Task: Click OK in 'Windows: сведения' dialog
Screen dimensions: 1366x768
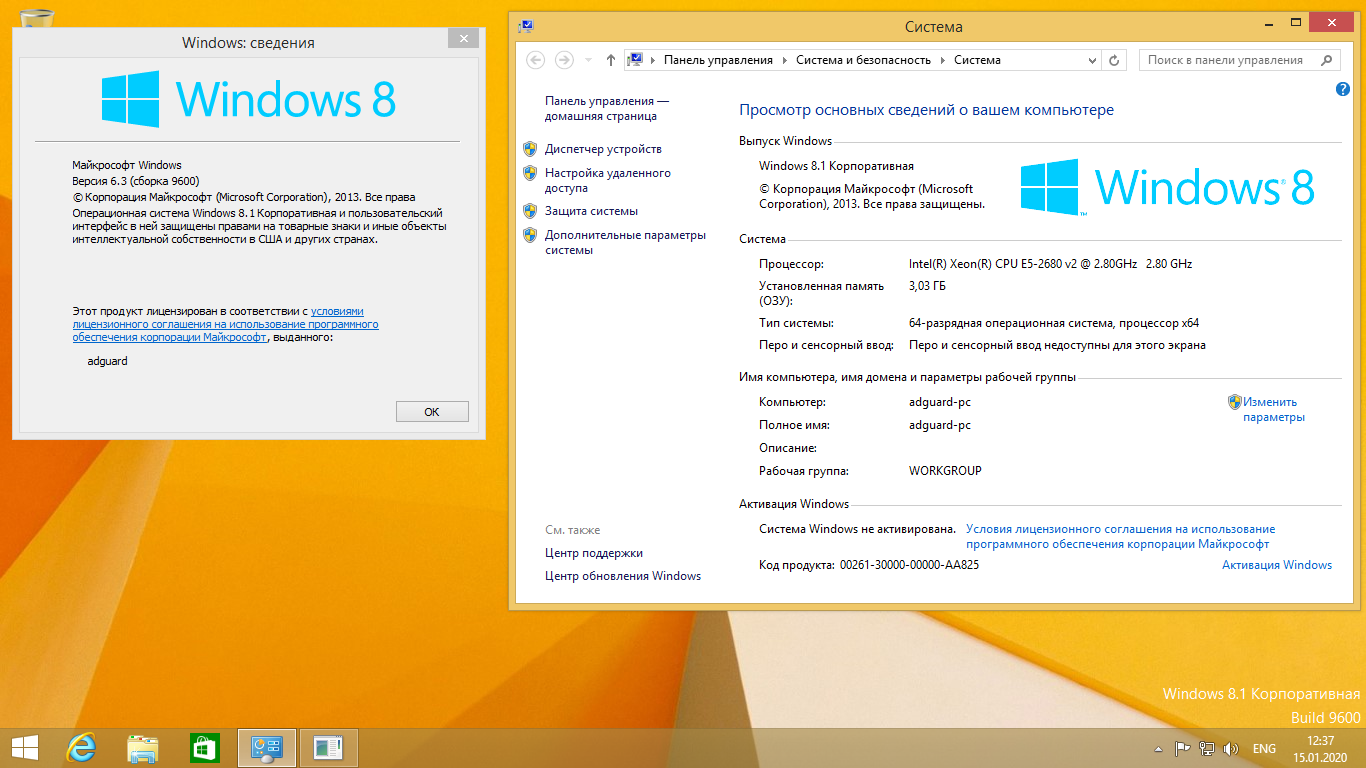Action: pos(432,411)
